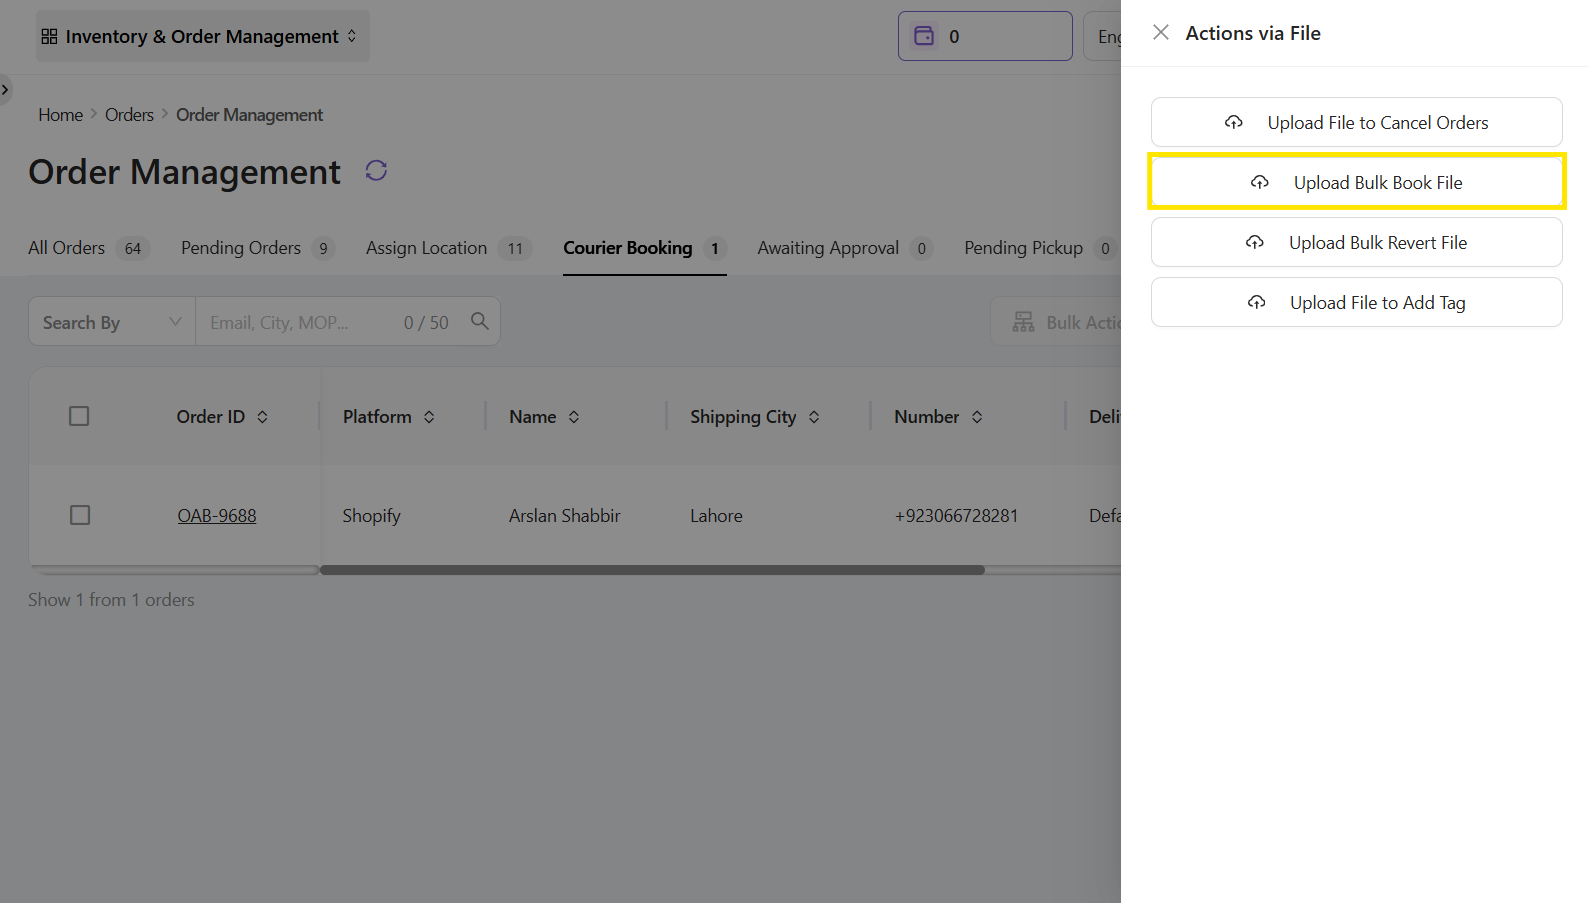Click the wallet balance icon
Screen dimensions: 1588x903
(924, 36)
